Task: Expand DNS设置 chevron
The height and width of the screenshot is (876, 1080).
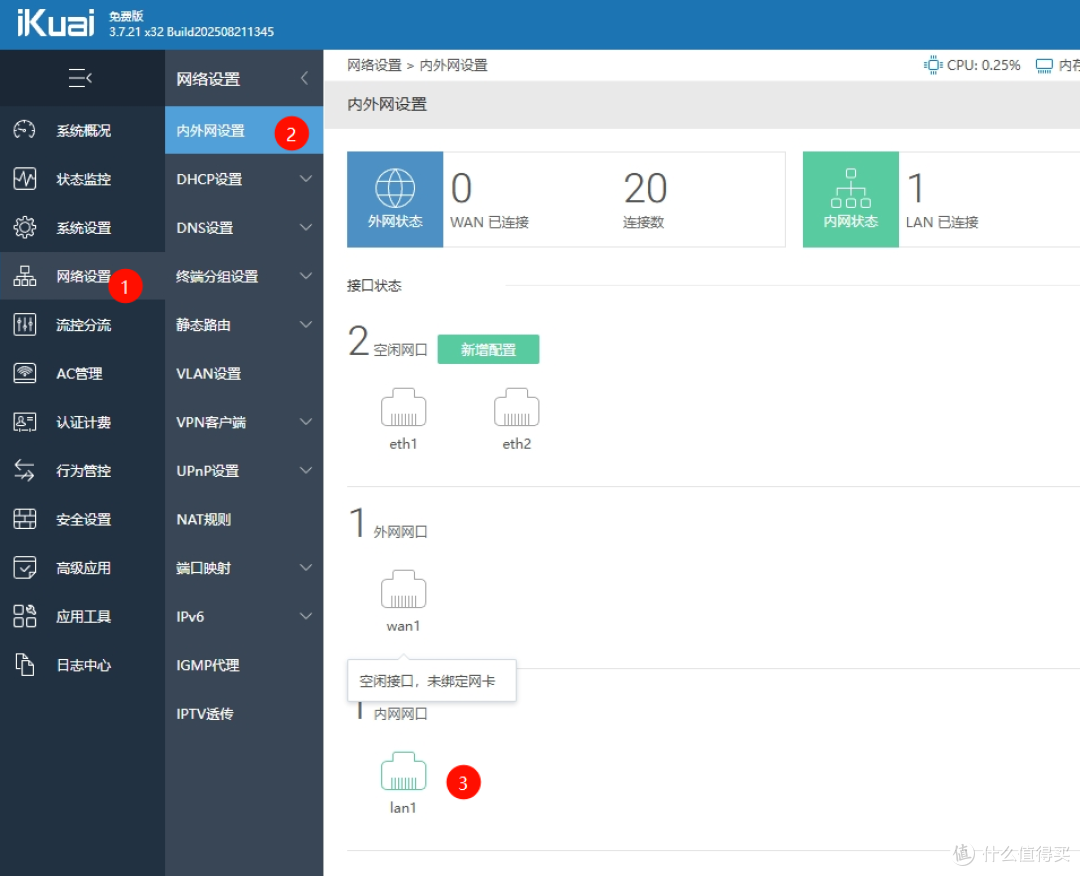Action: pyautogui.click(x=306, y=227)
